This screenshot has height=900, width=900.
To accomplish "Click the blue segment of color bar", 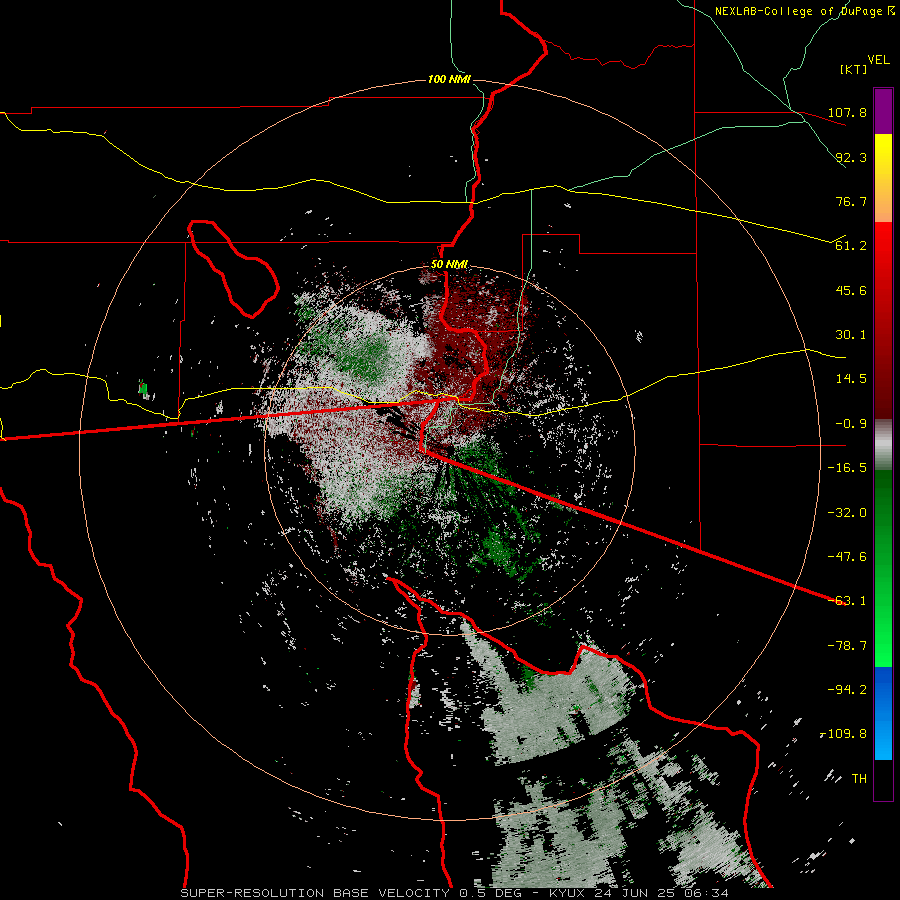I will coord(883,713).
